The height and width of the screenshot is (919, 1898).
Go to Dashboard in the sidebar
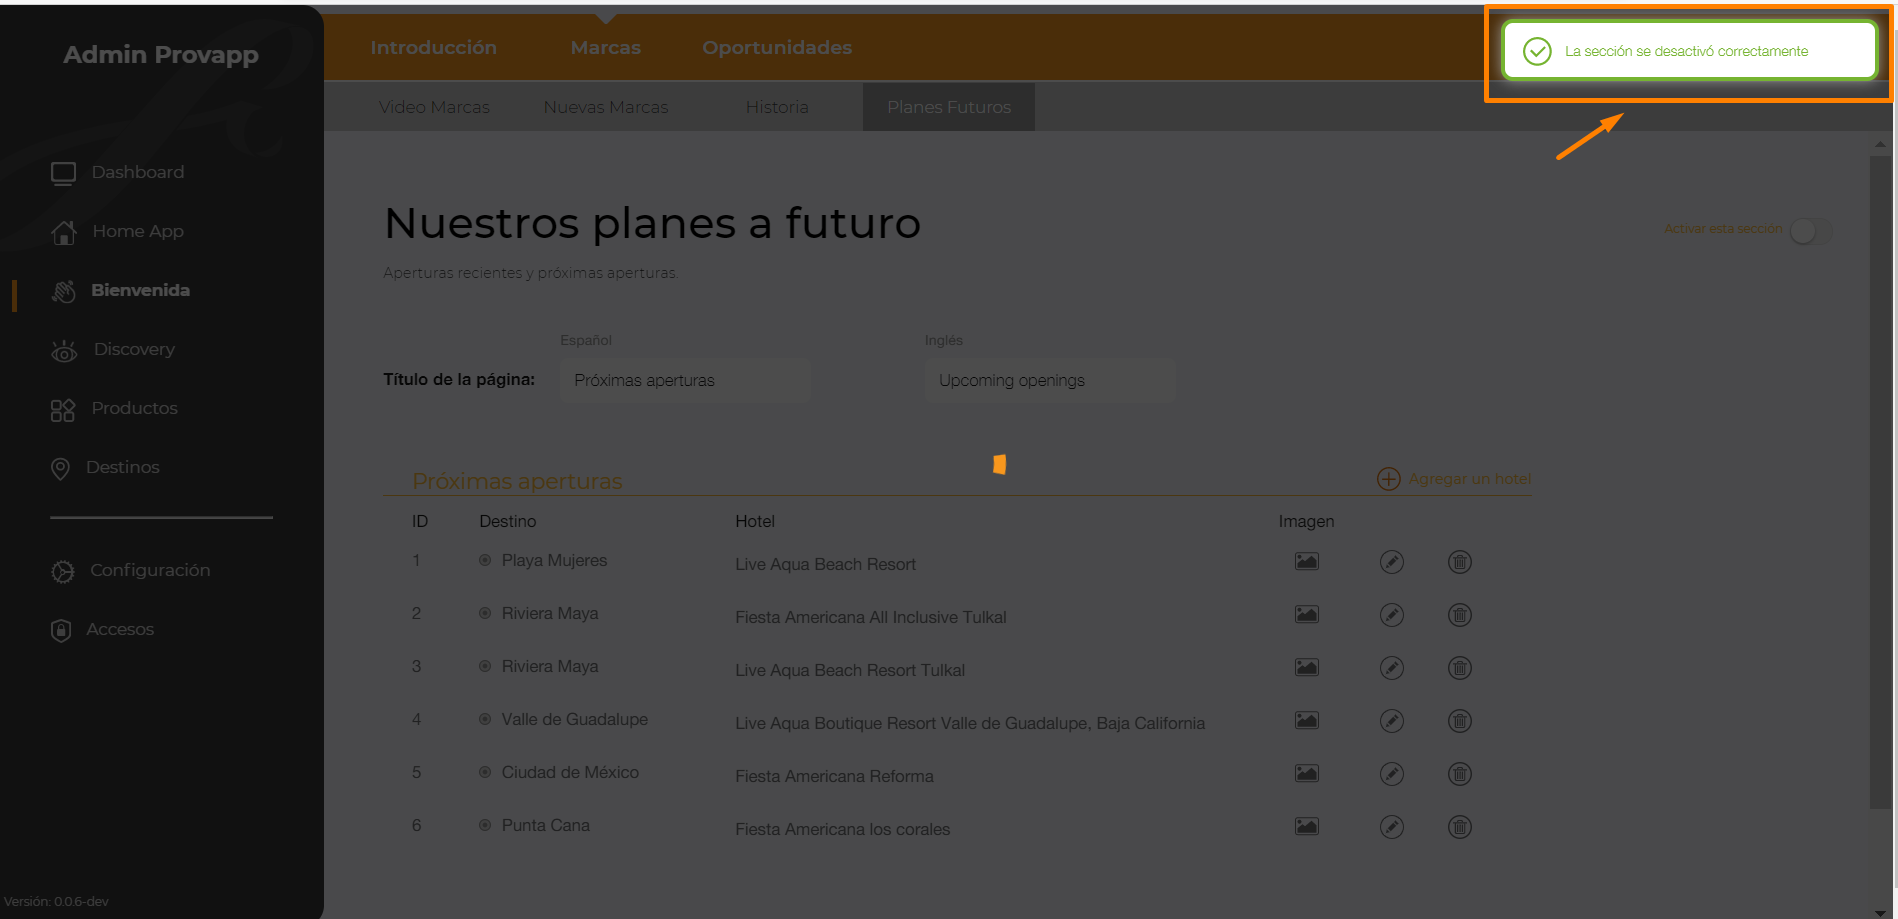[x=138, y=172]
